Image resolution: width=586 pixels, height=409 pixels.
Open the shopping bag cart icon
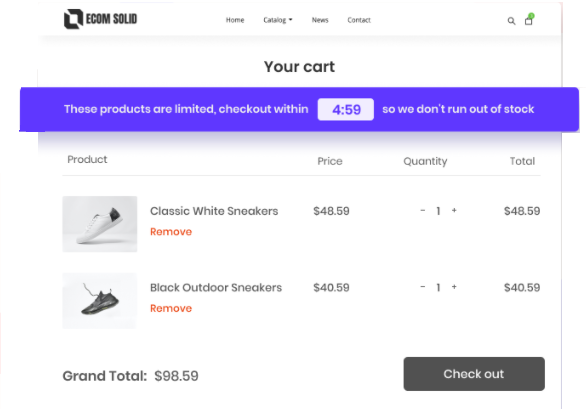point(529,19)
